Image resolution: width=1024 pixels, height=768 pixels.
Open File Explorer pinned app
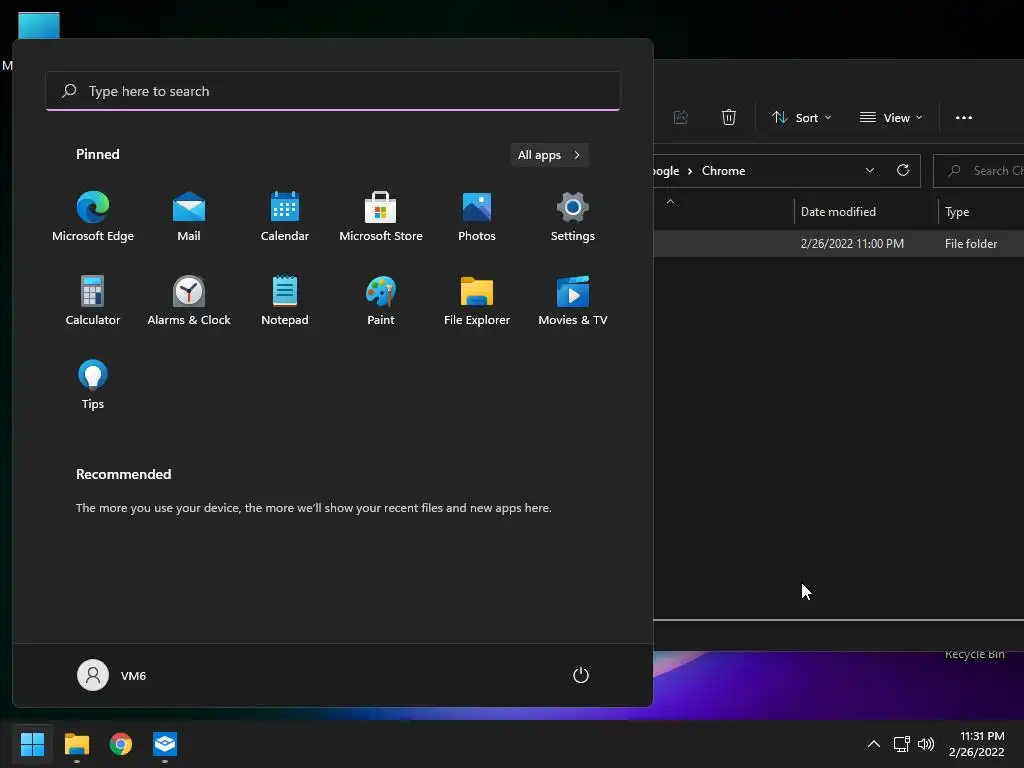pos(477,300)
